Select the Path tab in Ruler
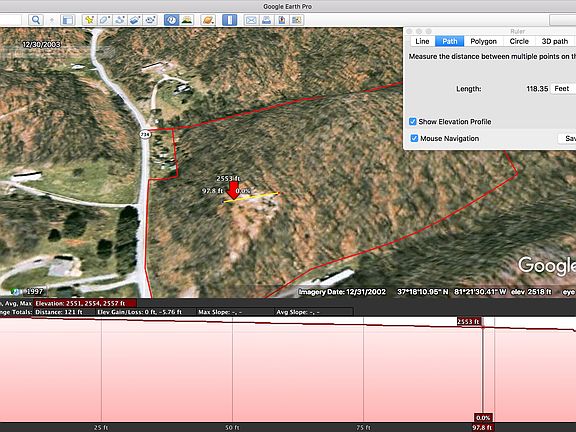 (x=450, y=41)
